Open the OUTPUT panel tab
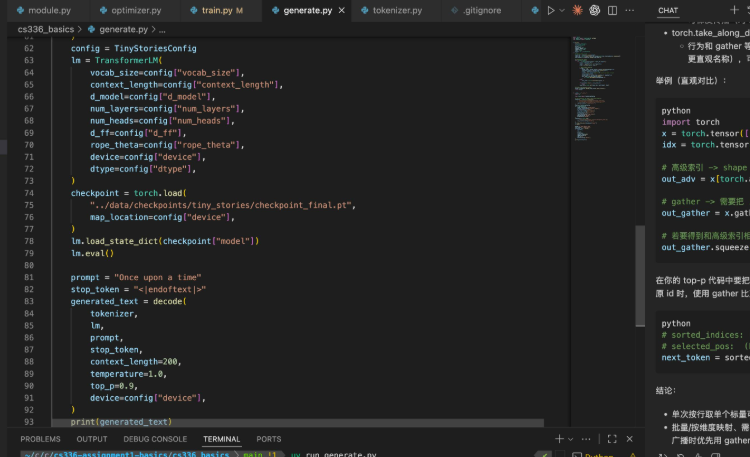The width and height of the screenshot is (750, 457). tap(92, 439)
